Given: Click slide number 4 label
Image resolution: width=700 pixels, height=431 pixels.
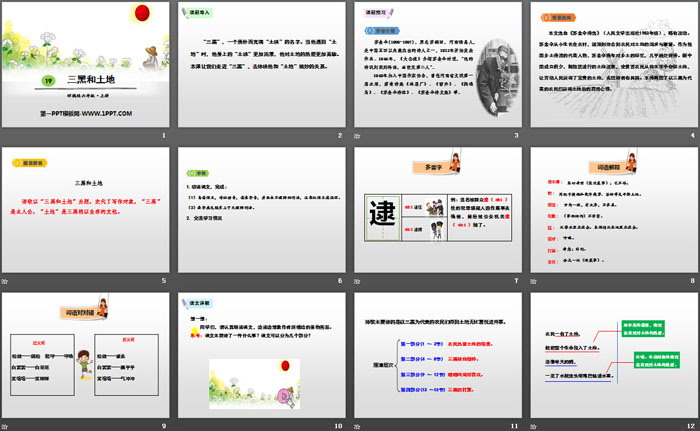Looking at the screenshot, I should tap(692, 135).
